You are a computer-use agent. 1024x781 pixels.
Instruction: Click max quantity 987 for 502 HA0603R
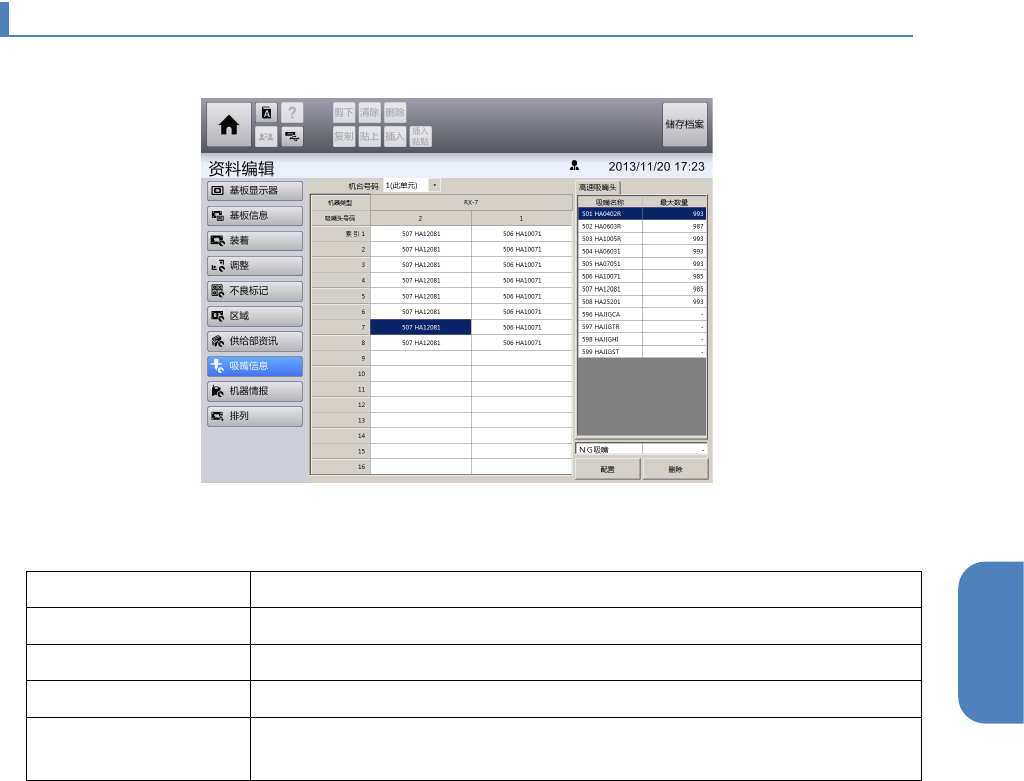point(674,227)
